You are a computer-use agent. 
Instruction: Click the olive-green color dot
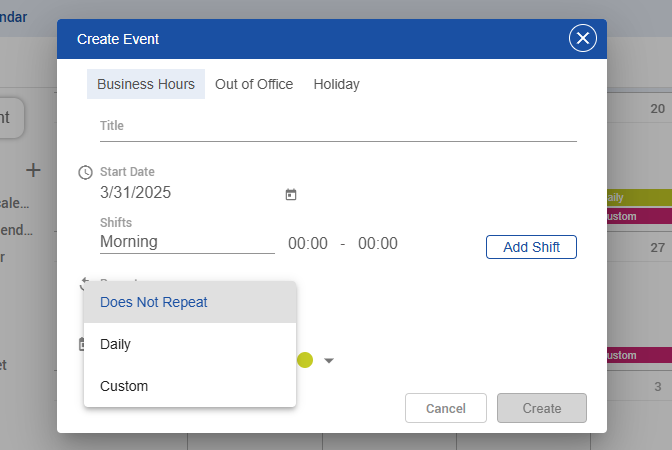click(x=305, y=360)
